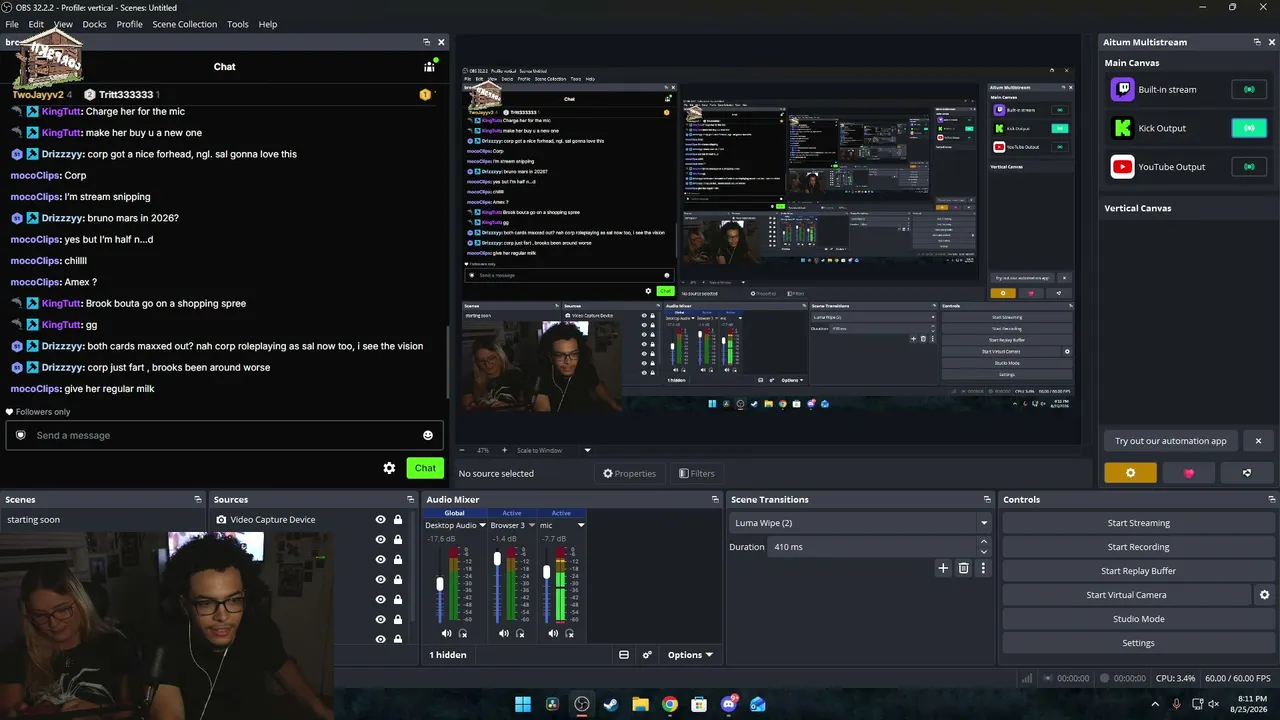
Task: Open the Profile menu
Action: point(130,24)
